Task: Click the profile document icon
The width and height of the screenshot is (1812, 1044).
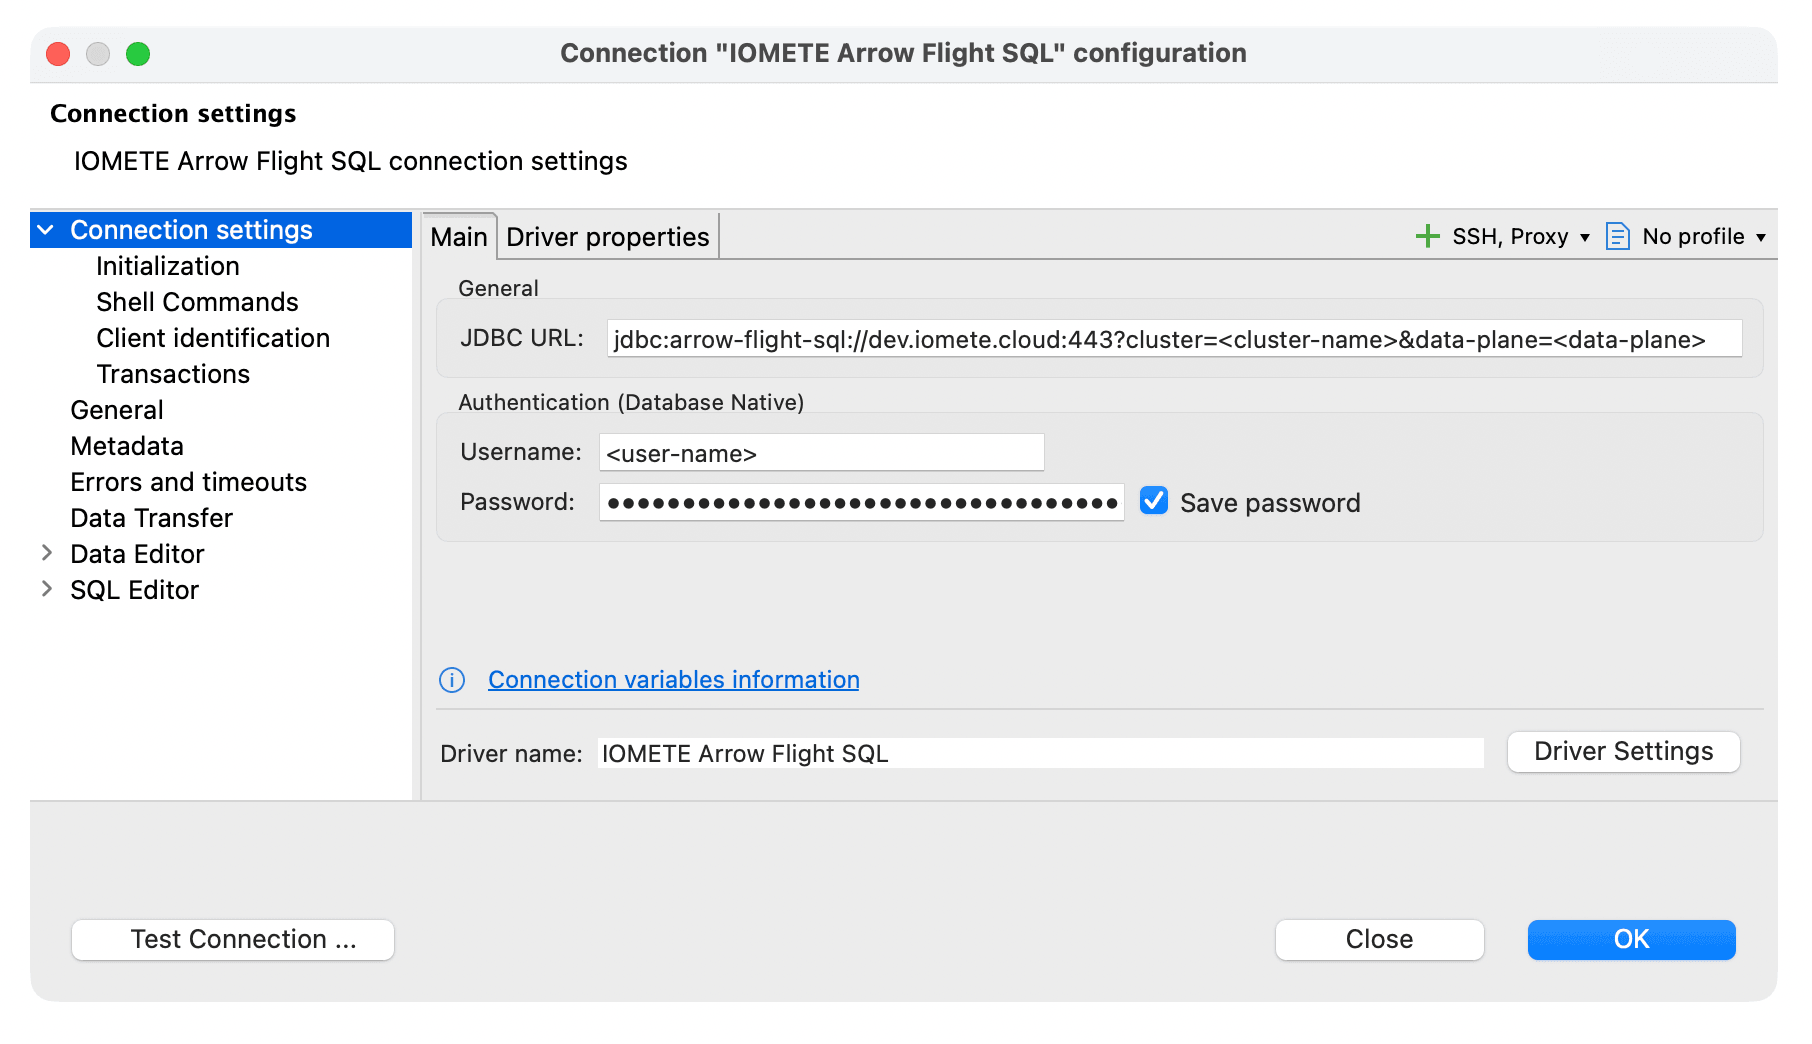Action: (1617, 236)
